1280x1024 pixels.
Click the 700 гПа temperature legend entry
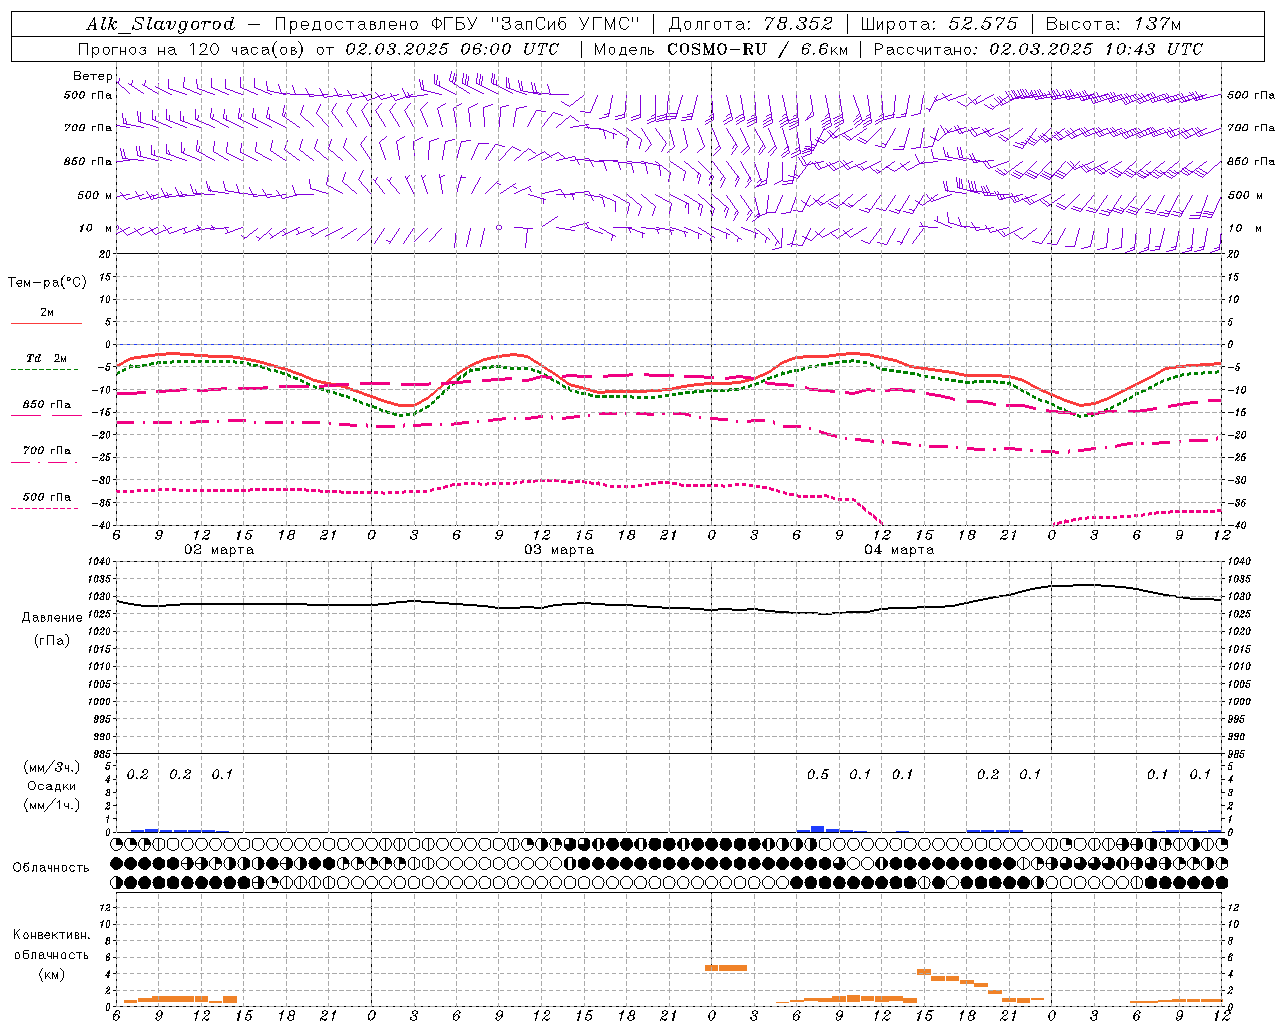pos(47,451)
